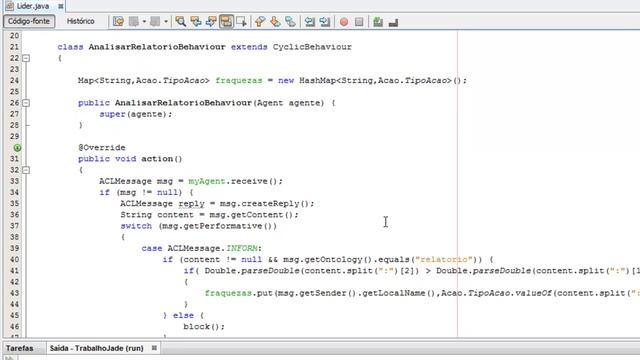640x360 pixels.
Task: Uncomment the selected lines using the toolbar icon
Action: 393,22
